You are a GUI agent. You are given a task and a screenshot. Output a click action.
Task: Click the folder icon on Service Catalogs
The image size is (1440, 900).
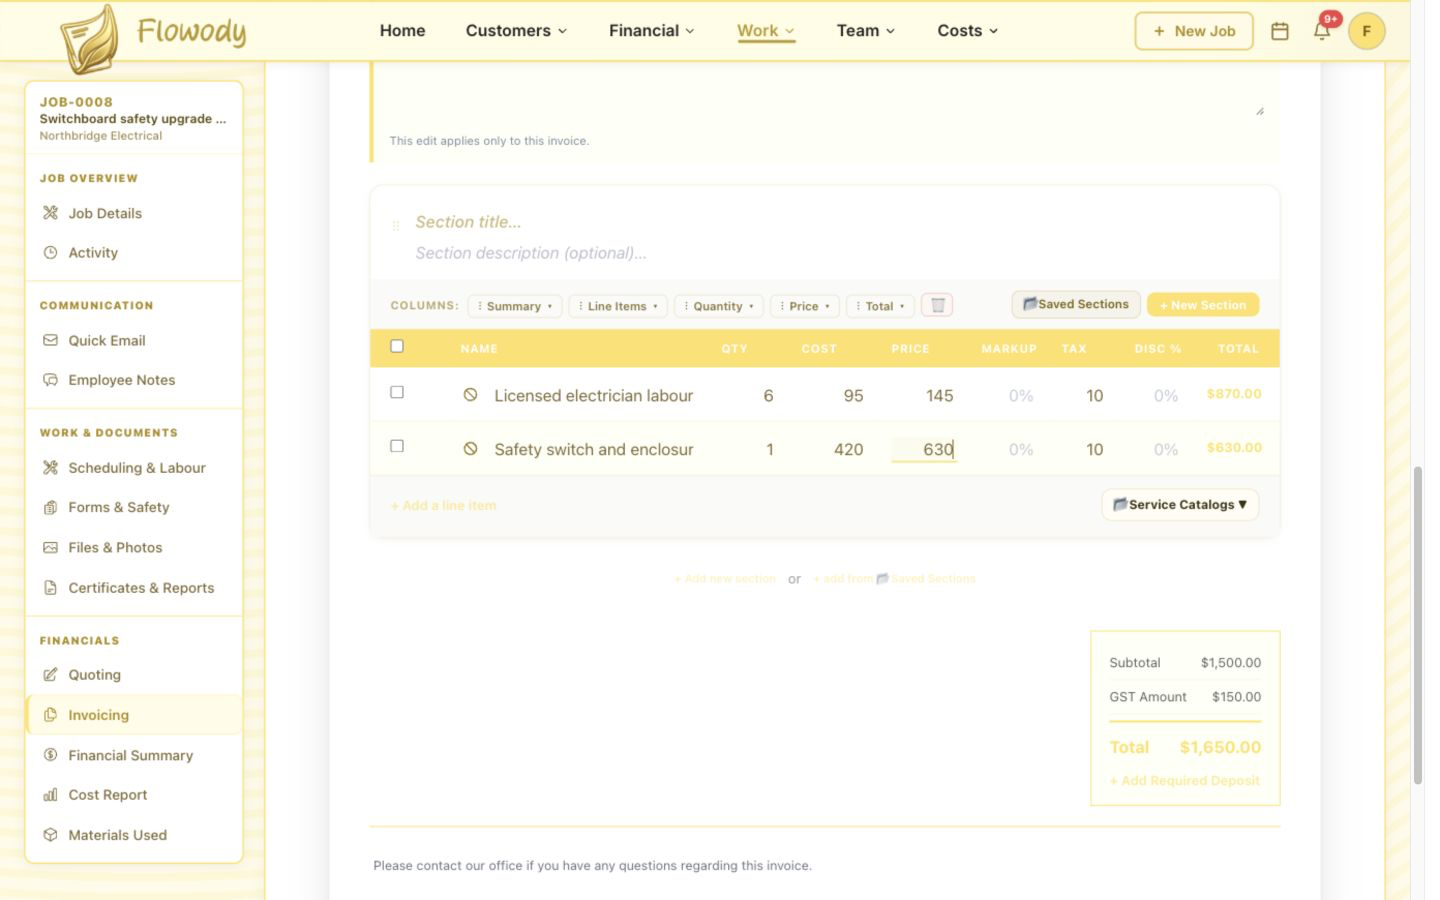point(1120,504)
